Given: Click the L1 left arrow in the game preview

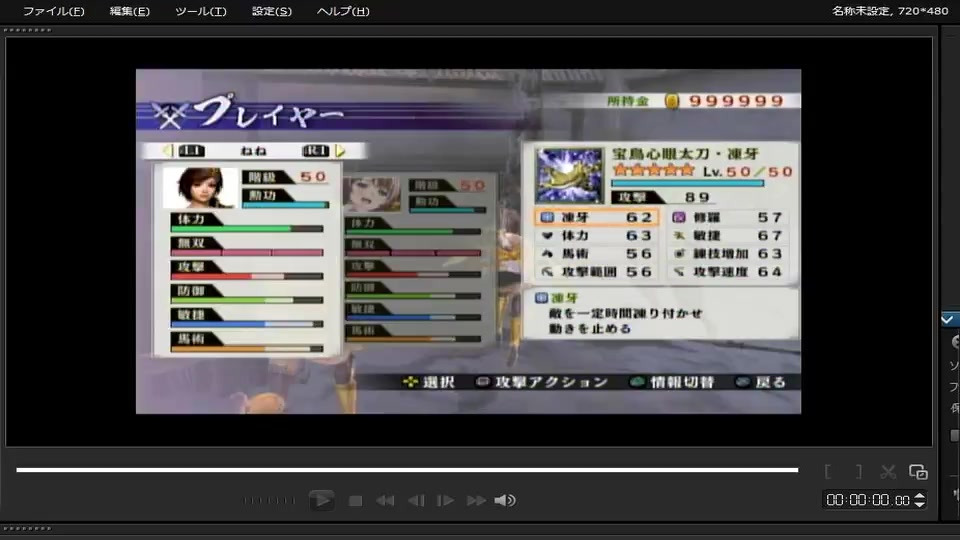Looking at the screenshot, I should [167, 151].
